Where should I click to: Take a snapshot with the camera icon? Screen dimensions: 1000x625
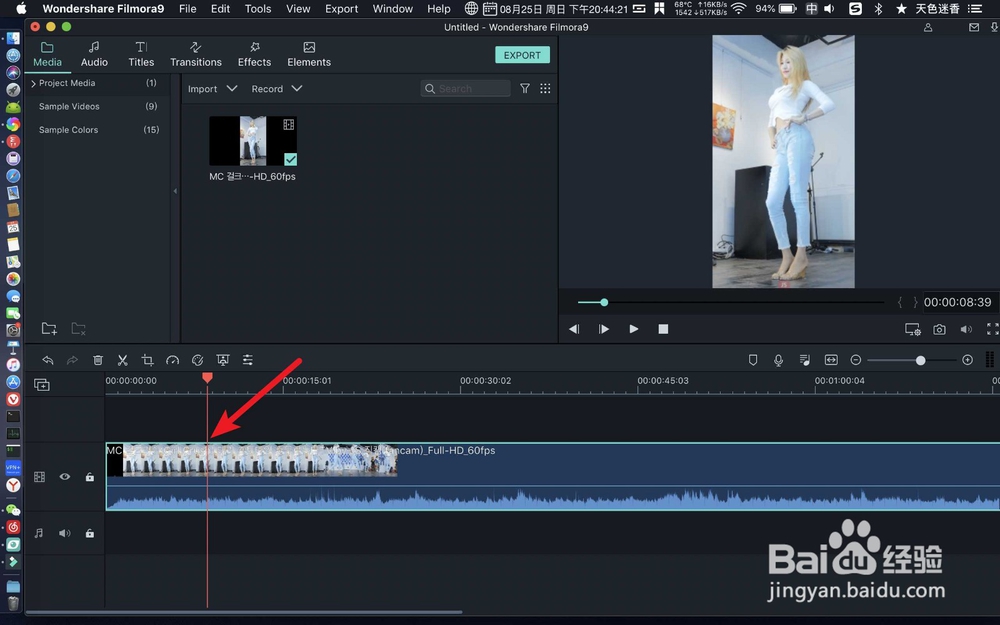(x=939, y=329)
